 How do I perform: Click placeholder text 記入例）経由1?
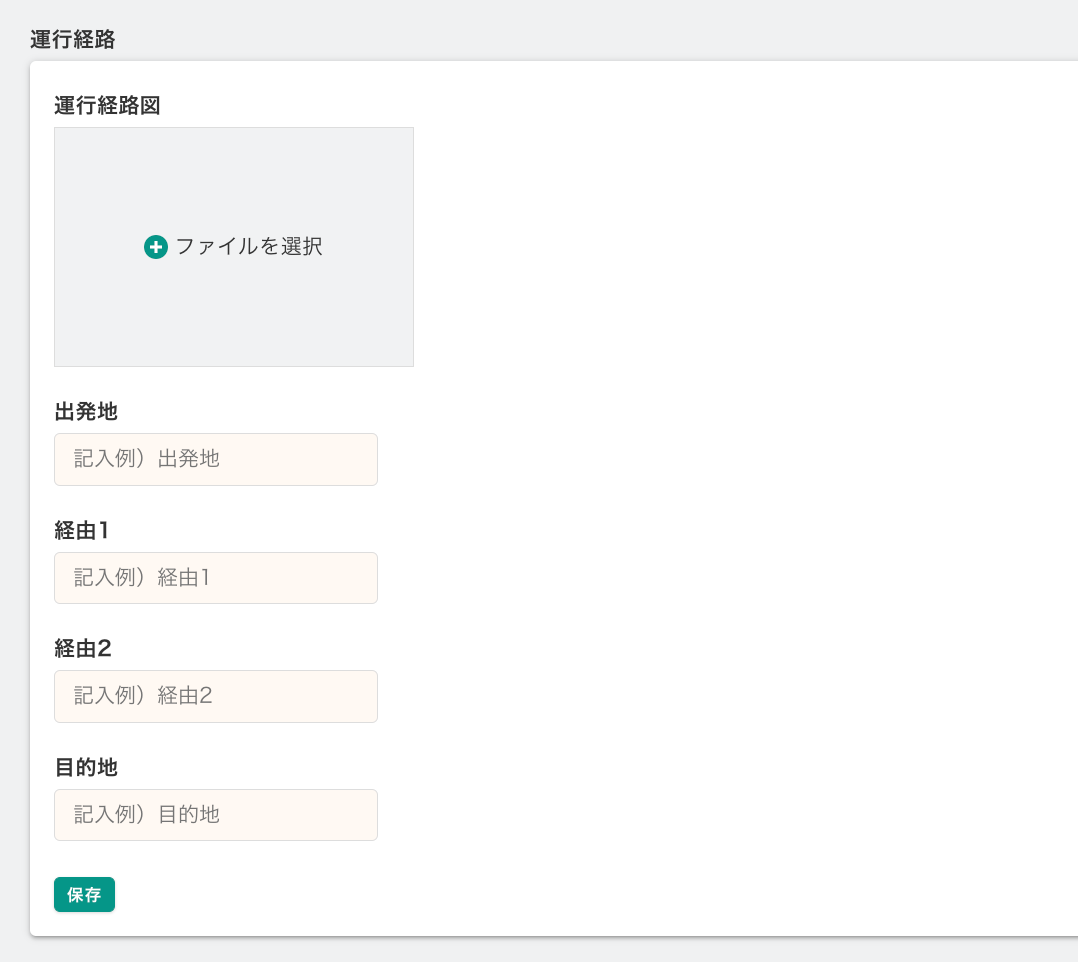(142, 578)
